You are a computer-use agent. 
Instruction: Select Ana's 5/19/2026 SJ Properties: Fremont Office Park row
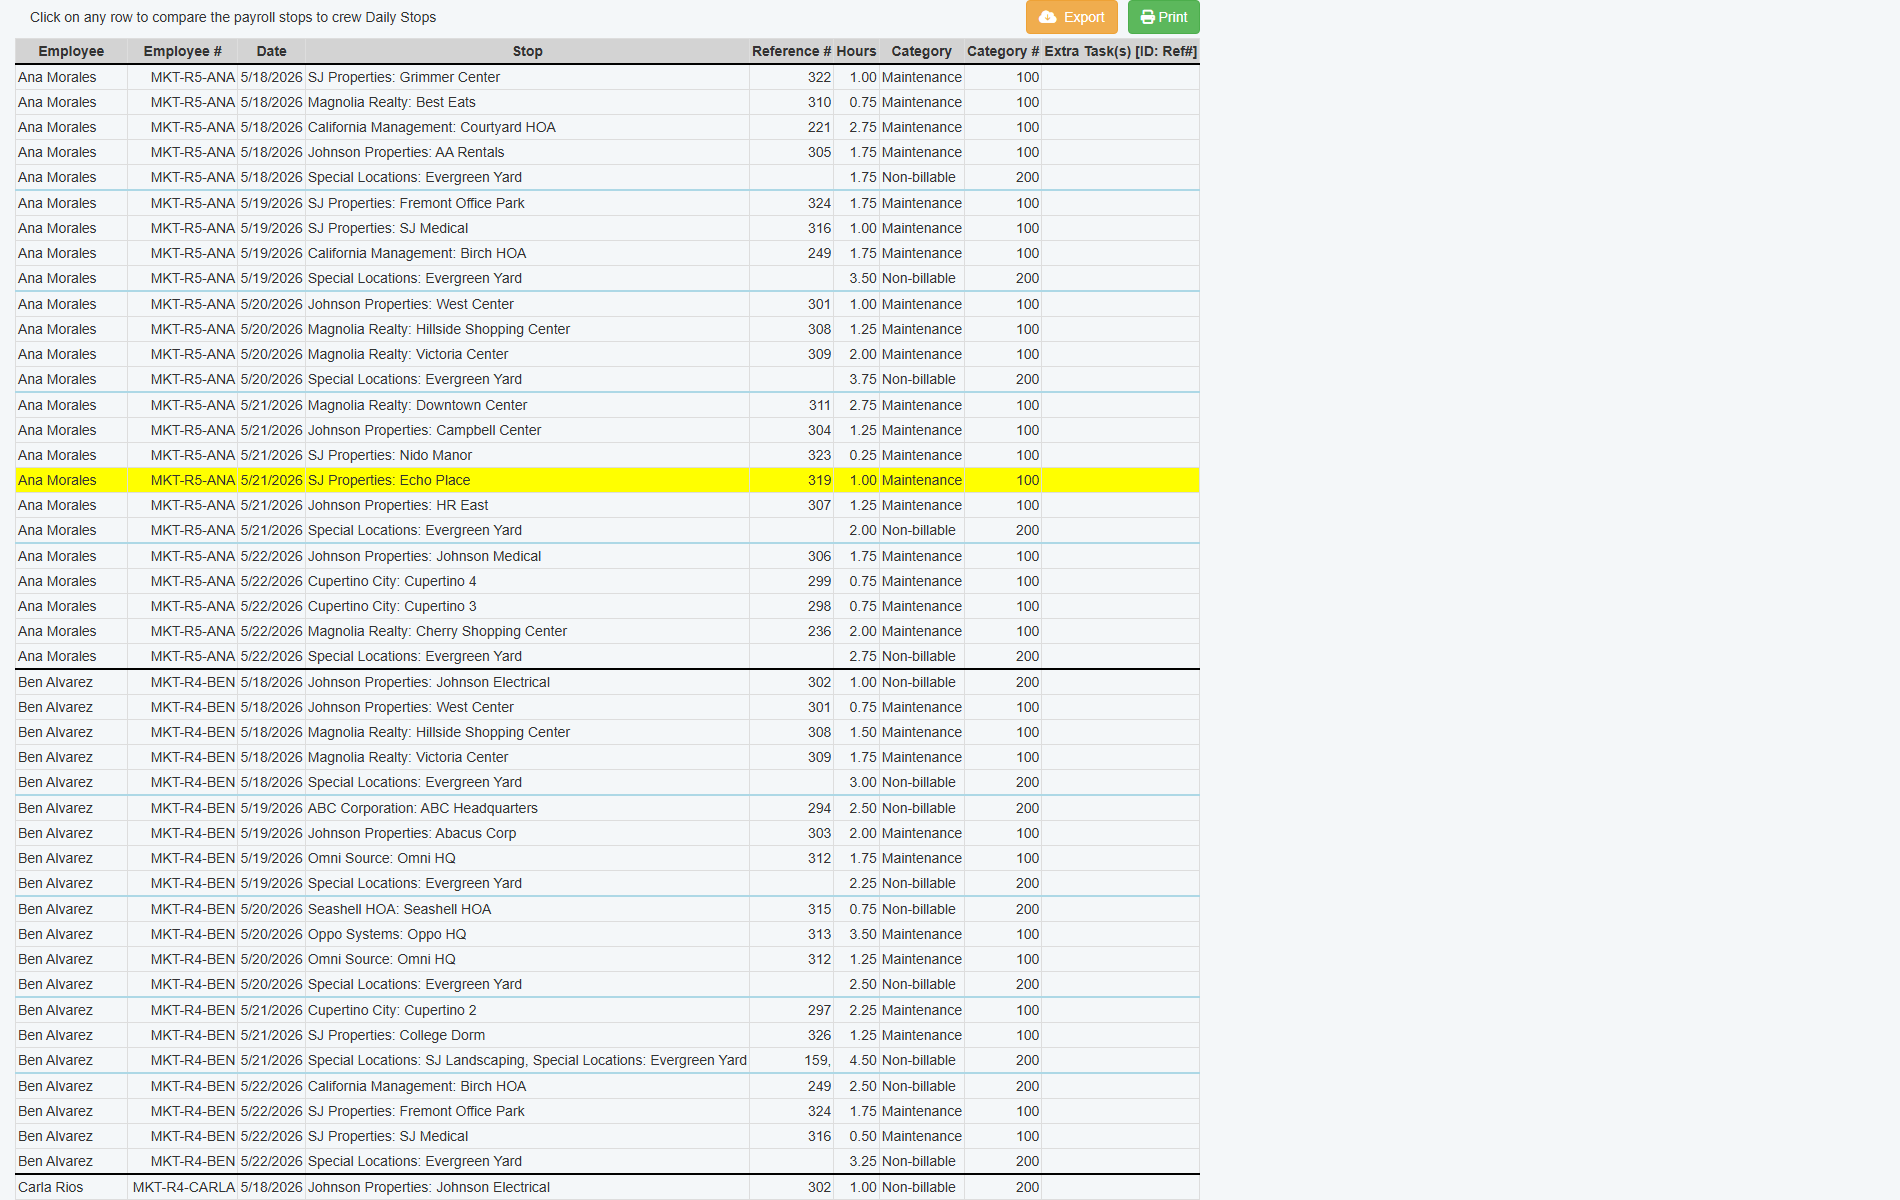point(607,203)
